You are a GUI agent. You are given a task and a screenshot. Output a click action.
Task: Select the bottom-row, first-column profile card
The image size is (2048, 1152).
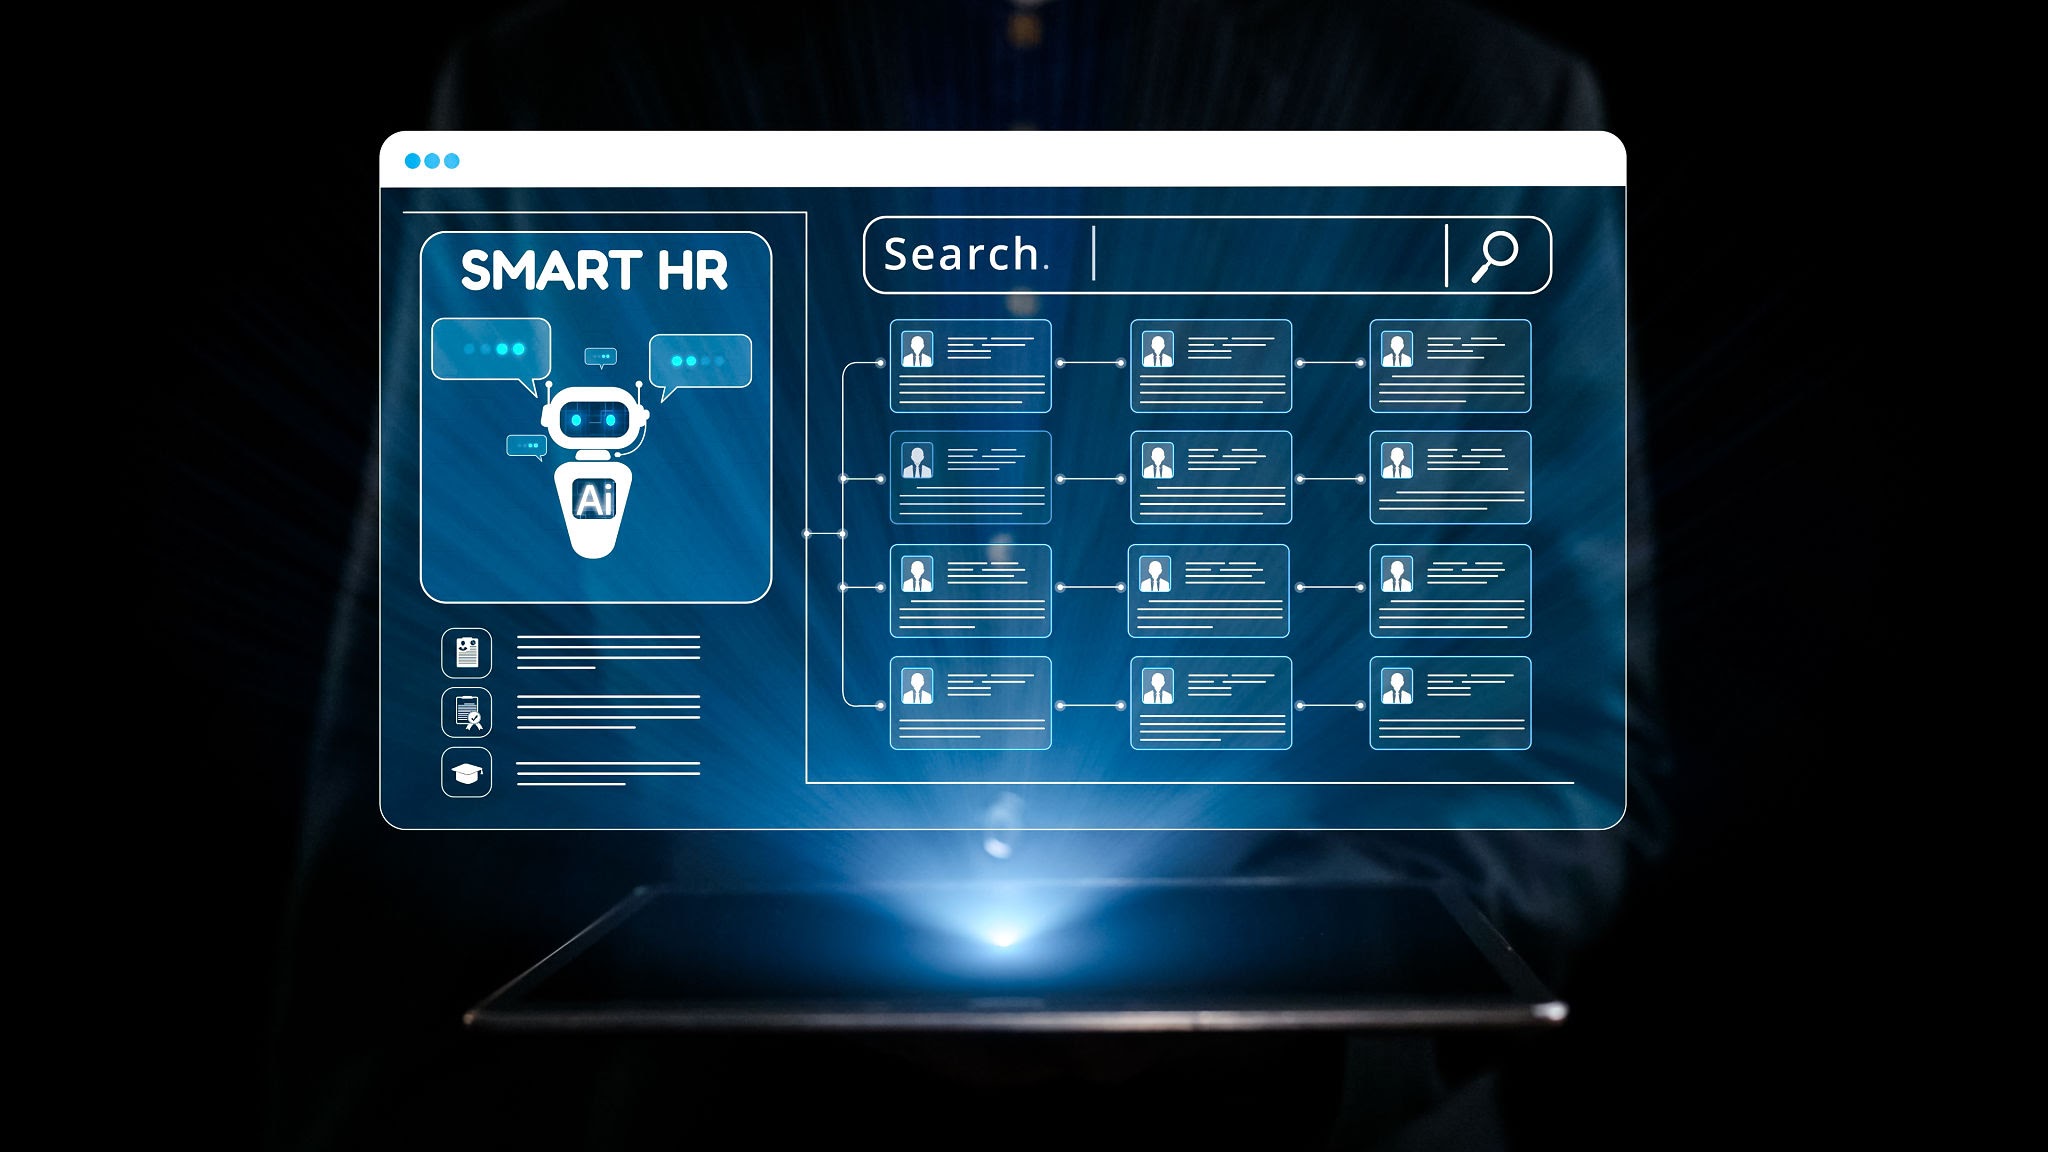pos(970,703)
